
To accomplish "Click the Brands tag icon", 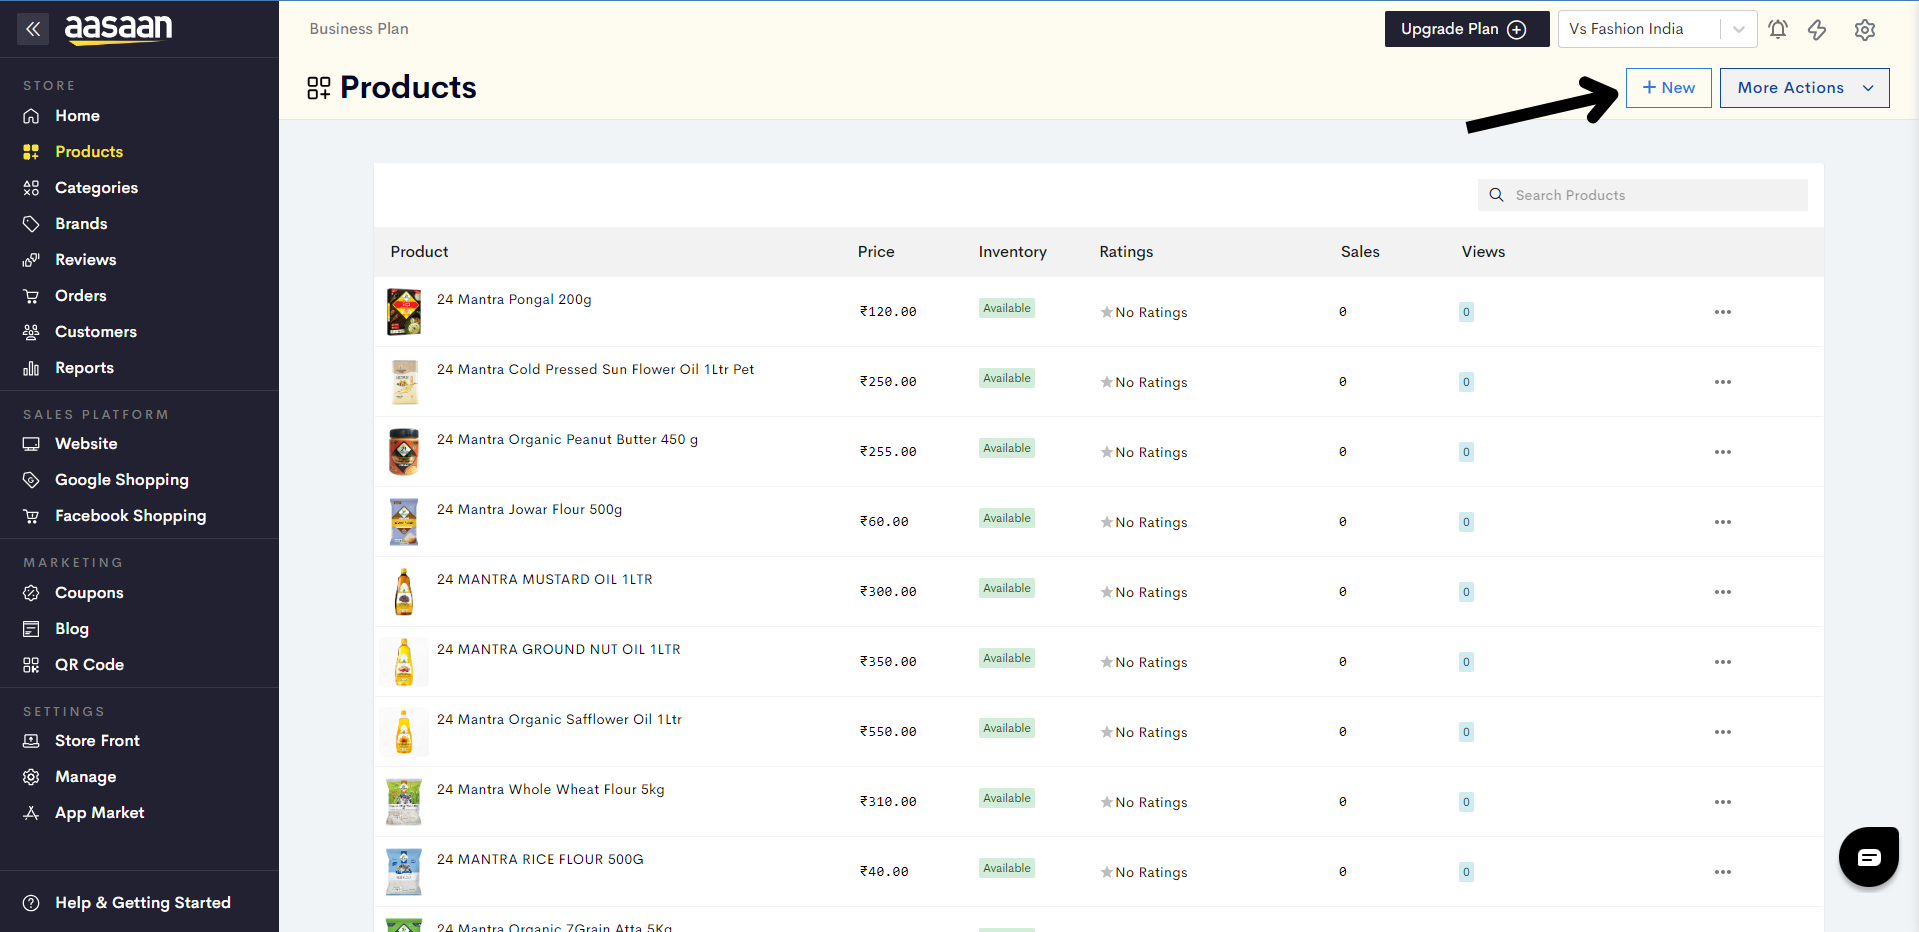I will click(x=31, y=224).
